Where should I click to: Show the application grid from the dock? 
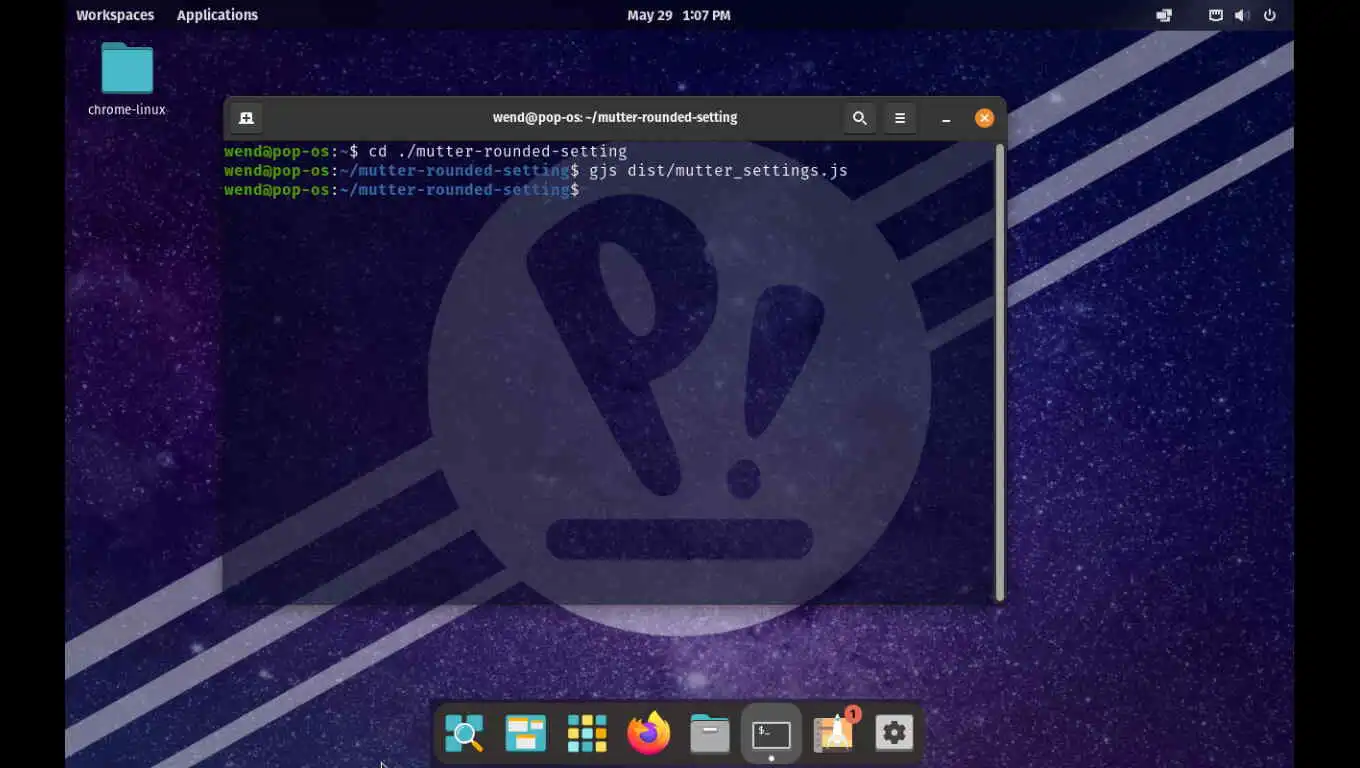pyautogui.click(x=587, y=734)
